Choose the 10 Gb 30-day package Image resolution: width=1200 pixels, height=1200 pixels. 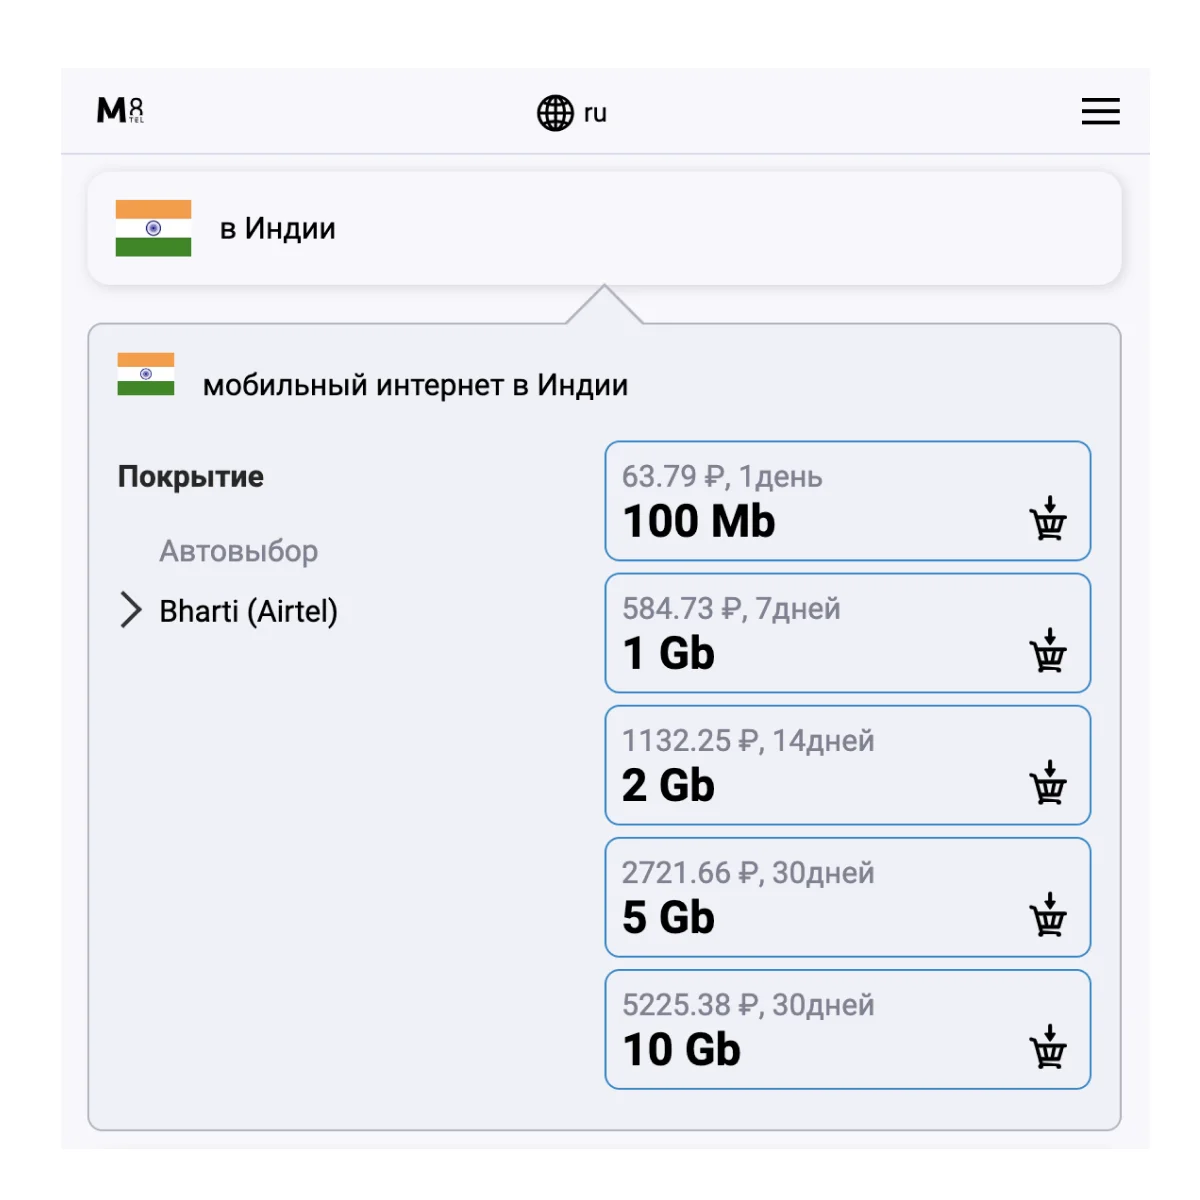pos(800,1029)
